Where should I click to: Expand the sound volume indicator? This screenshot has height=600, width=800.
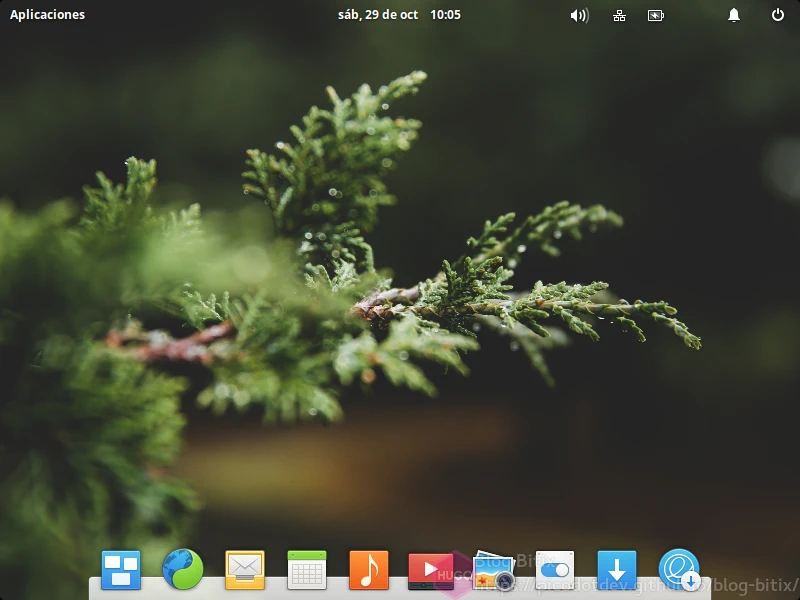(x=579, y=15)
